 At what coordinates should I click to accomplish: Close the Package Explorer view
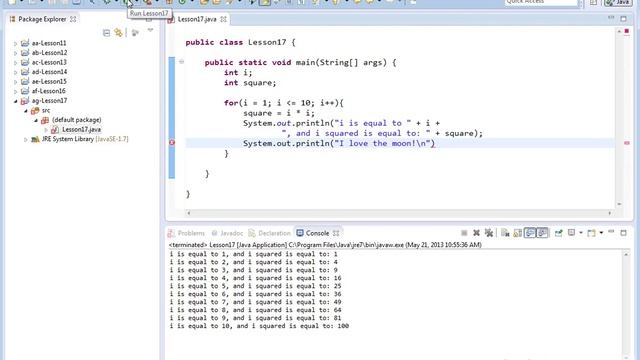click(73, 19)
